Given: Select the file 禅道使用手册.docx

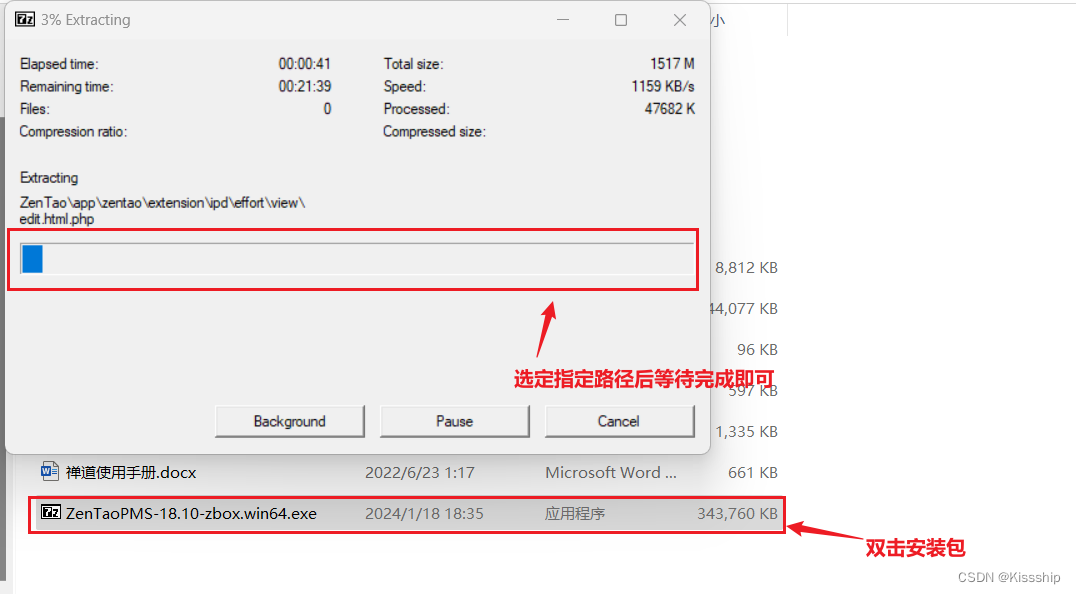Looking at the screenshot, I should [x=131, y=473].
